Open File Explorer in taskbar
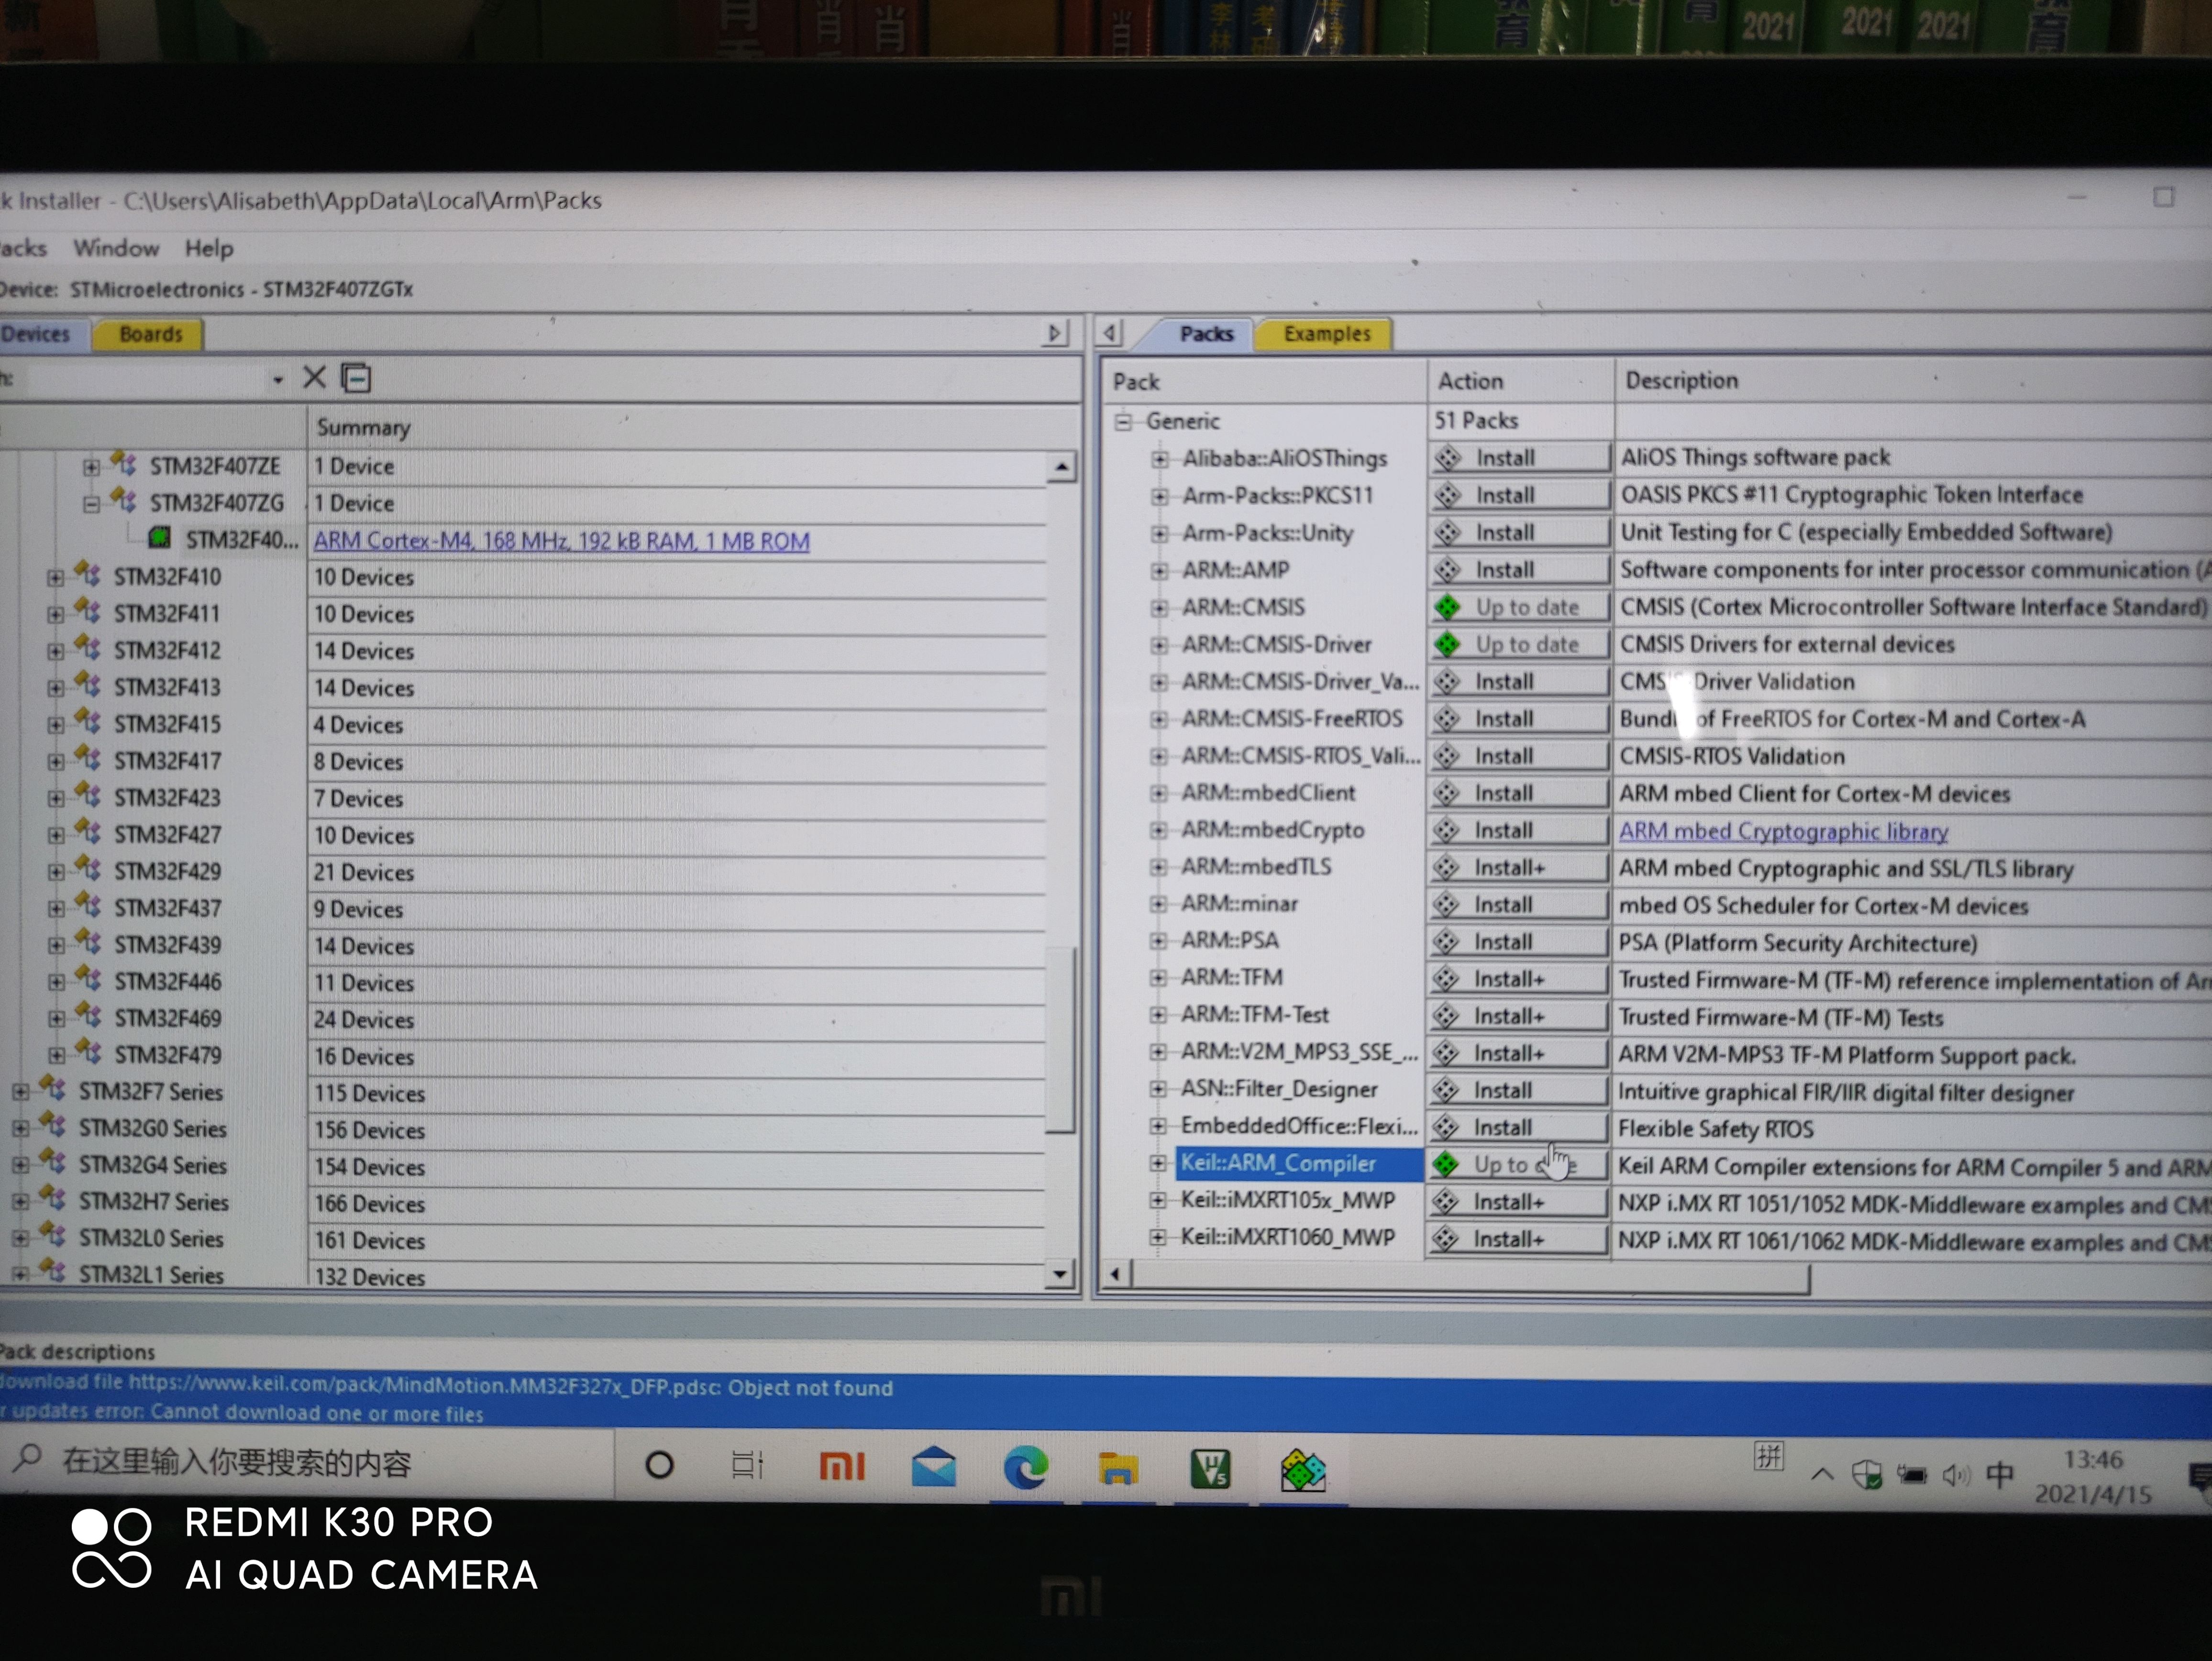 1117,1469
